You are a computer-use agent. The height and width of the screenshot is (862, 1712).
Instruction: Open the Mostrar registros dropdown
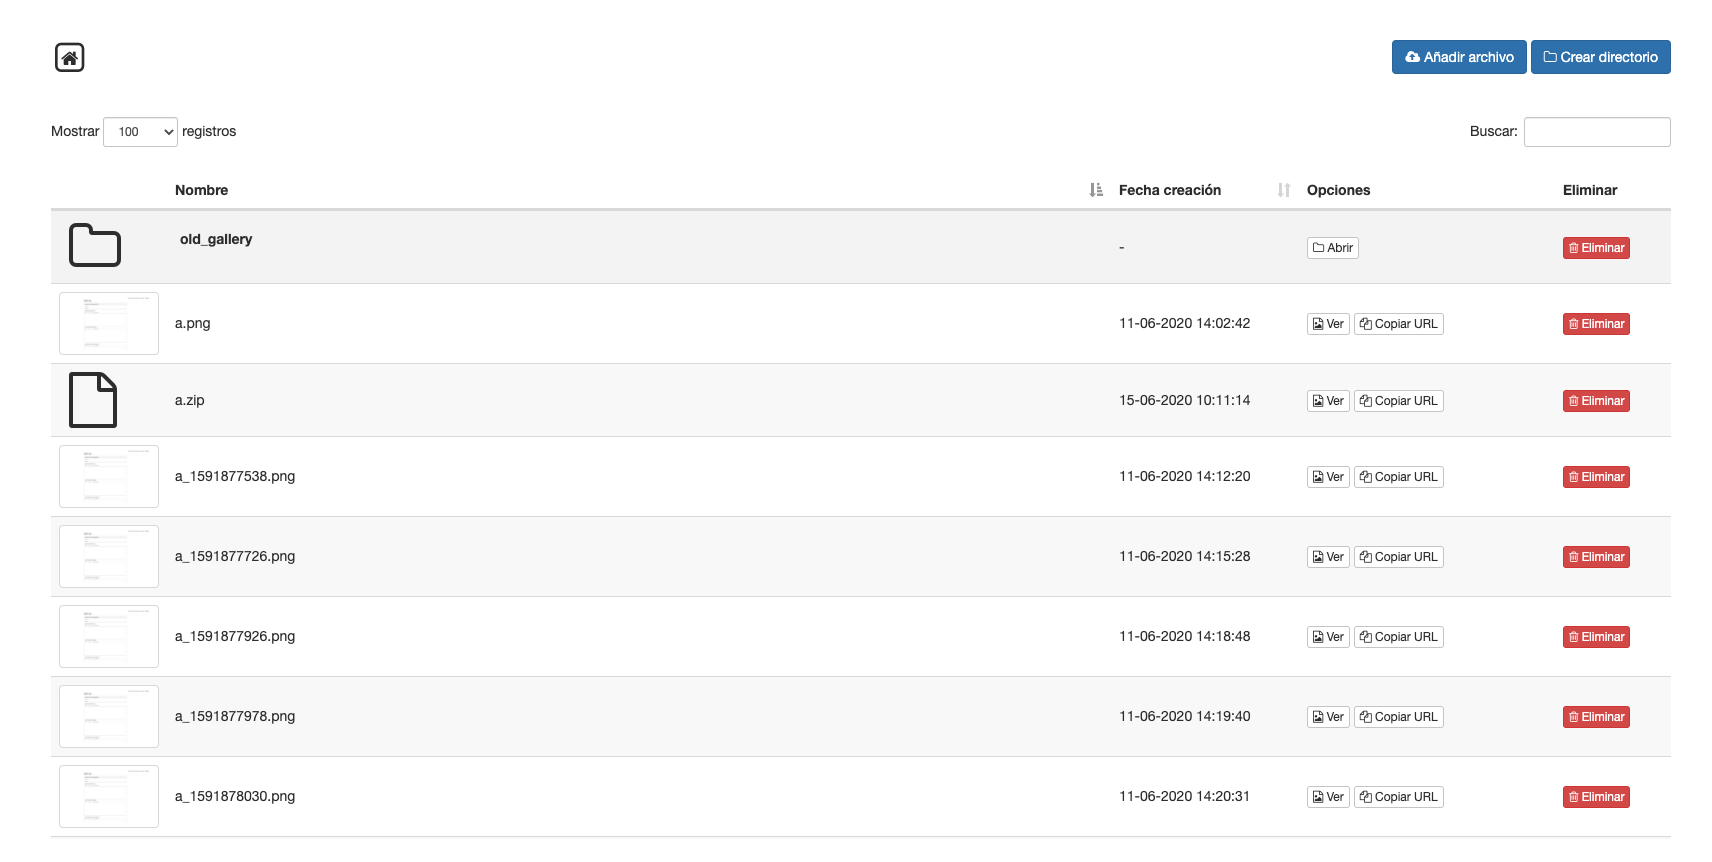tap(140, 132)
